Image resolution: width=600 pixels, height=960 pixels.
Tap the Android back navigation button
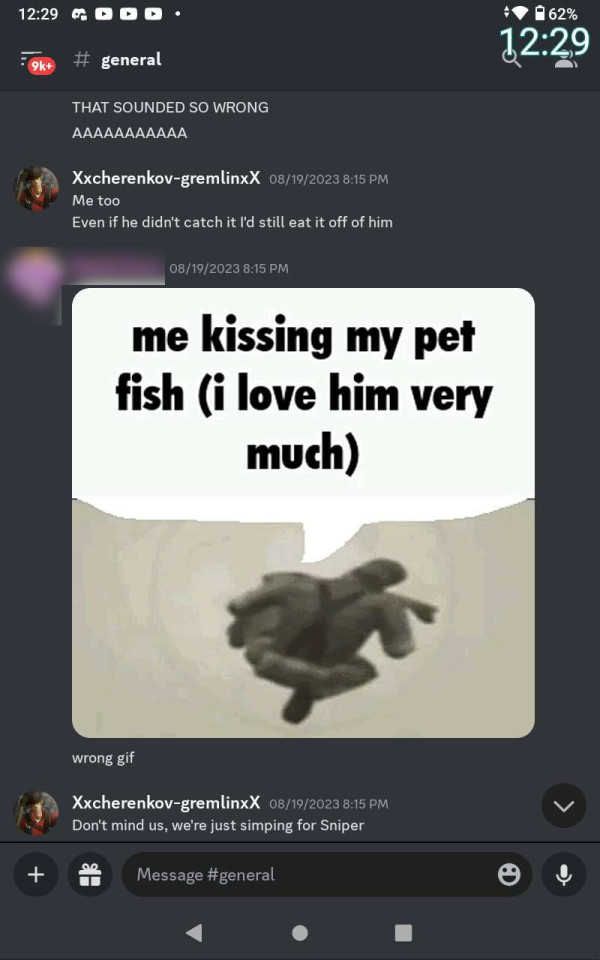click(x=194, y=932)
